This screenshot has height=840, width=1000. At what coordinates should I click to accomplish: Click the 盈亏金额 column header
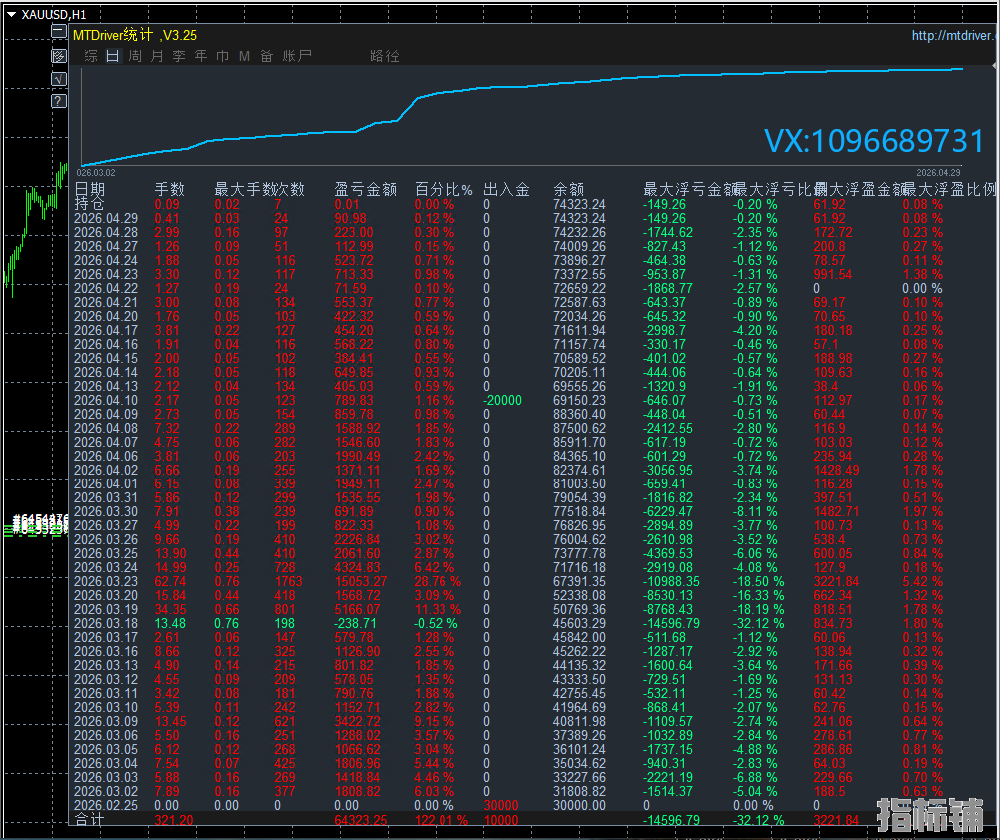(365, 189)
